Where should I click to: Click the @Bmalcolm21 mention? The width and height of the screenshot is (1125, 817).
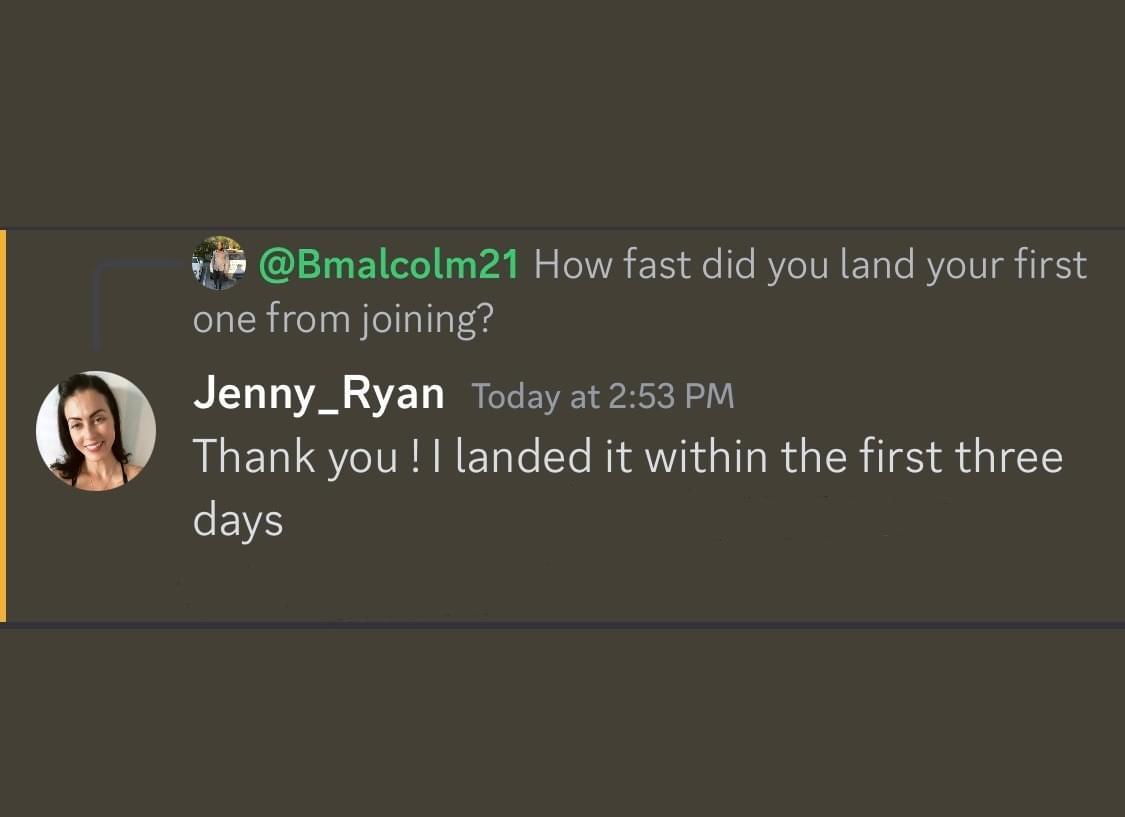click(x=389, y=265)
